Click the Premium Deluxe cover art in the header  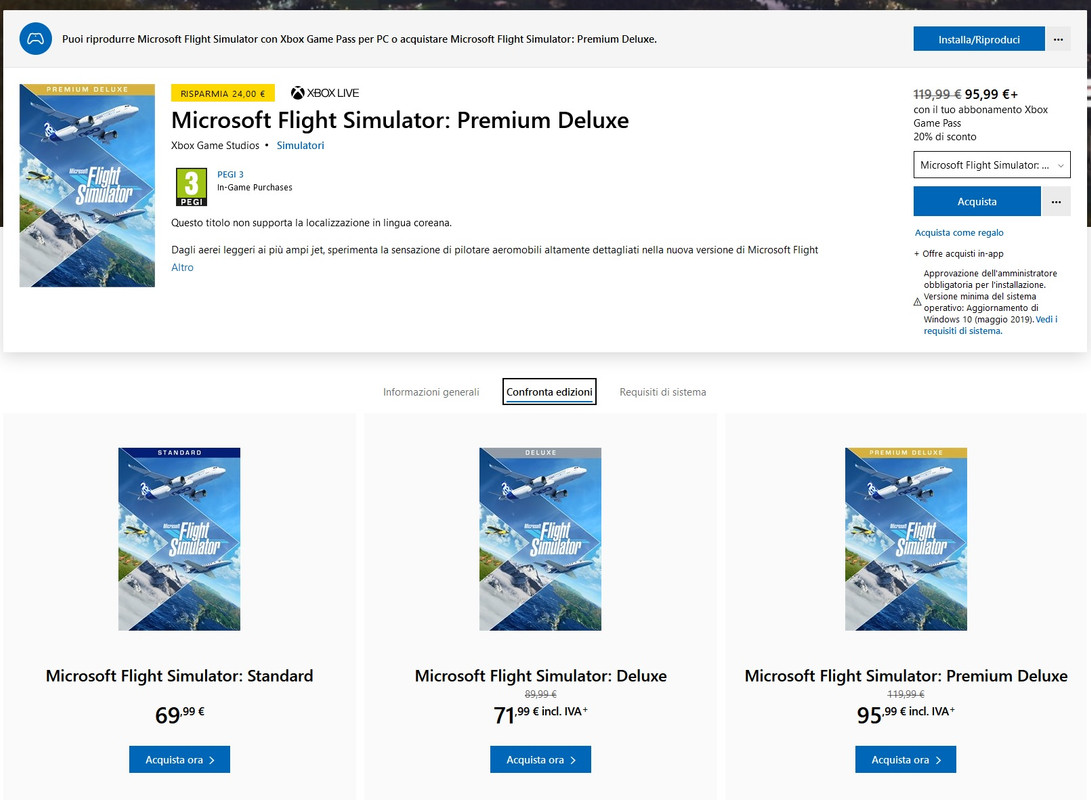(87, 186)
